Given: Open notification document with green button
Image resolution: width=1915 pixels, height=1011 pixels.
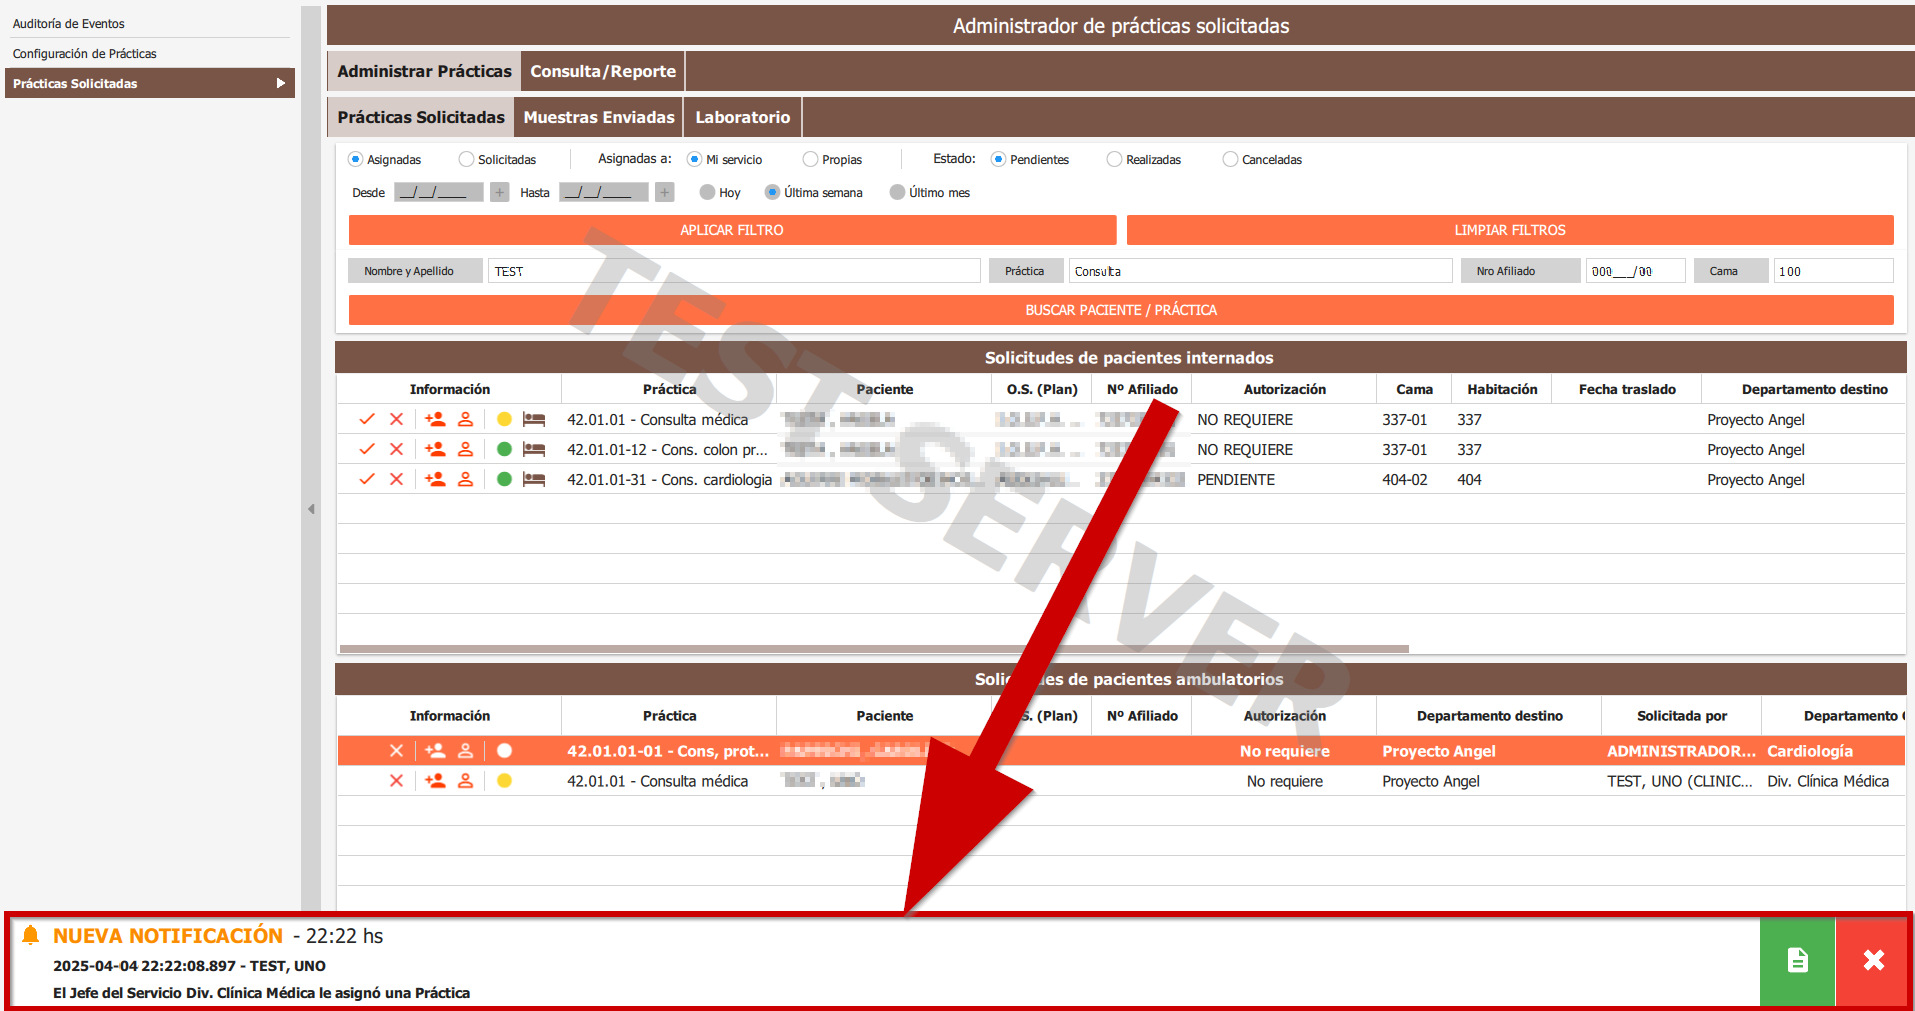Looking at the screenshot, I should coord(1797,960).
